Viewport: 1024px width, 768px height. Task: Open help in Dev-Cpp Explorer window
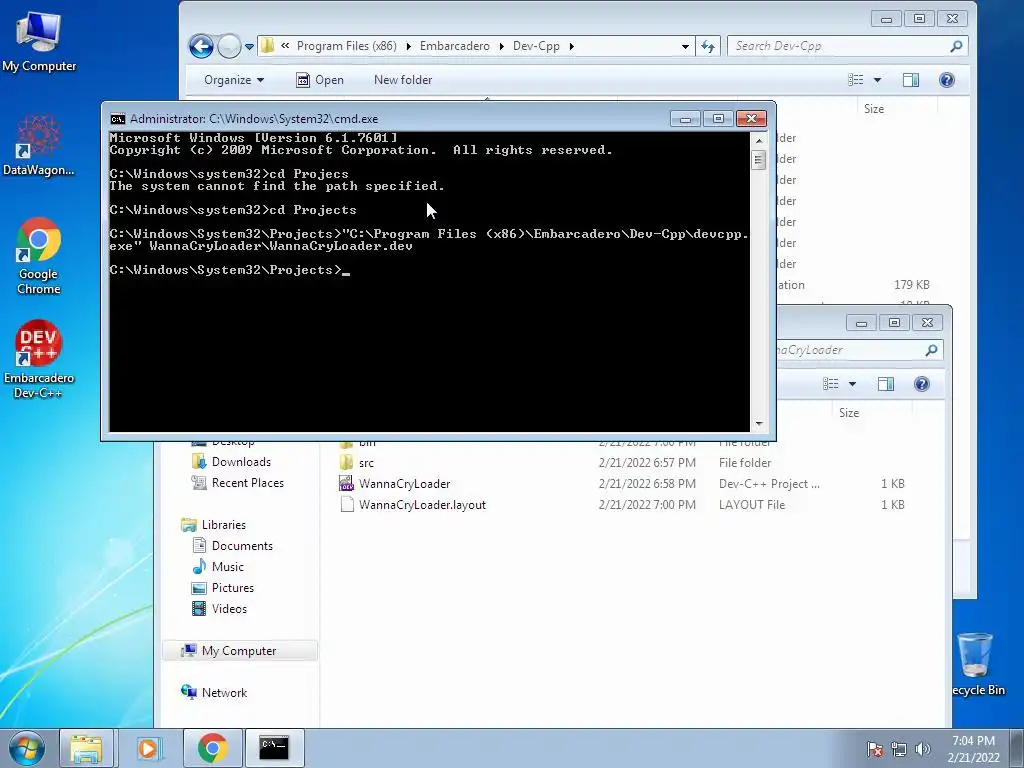(946, 80)
